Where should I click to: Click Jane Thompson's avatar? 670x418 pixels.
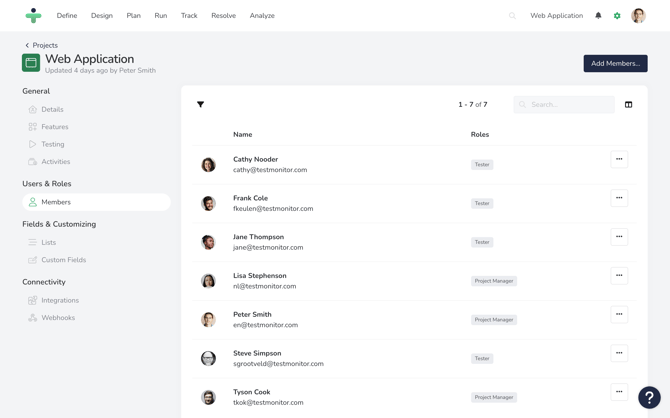pyautogui.click(x=209, y=242)
